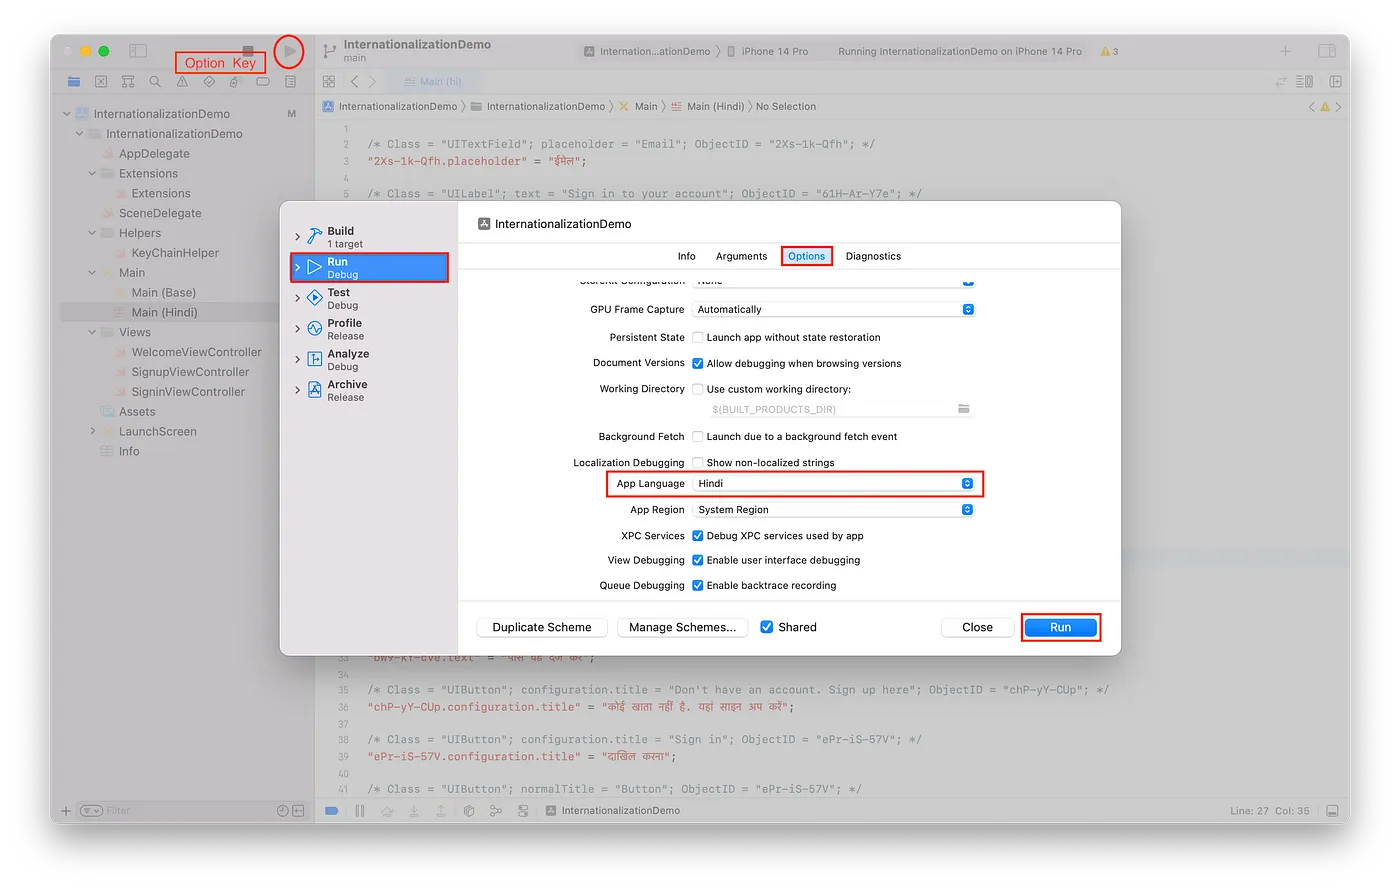Click the Manage Schemes… button

coord(683,627)
